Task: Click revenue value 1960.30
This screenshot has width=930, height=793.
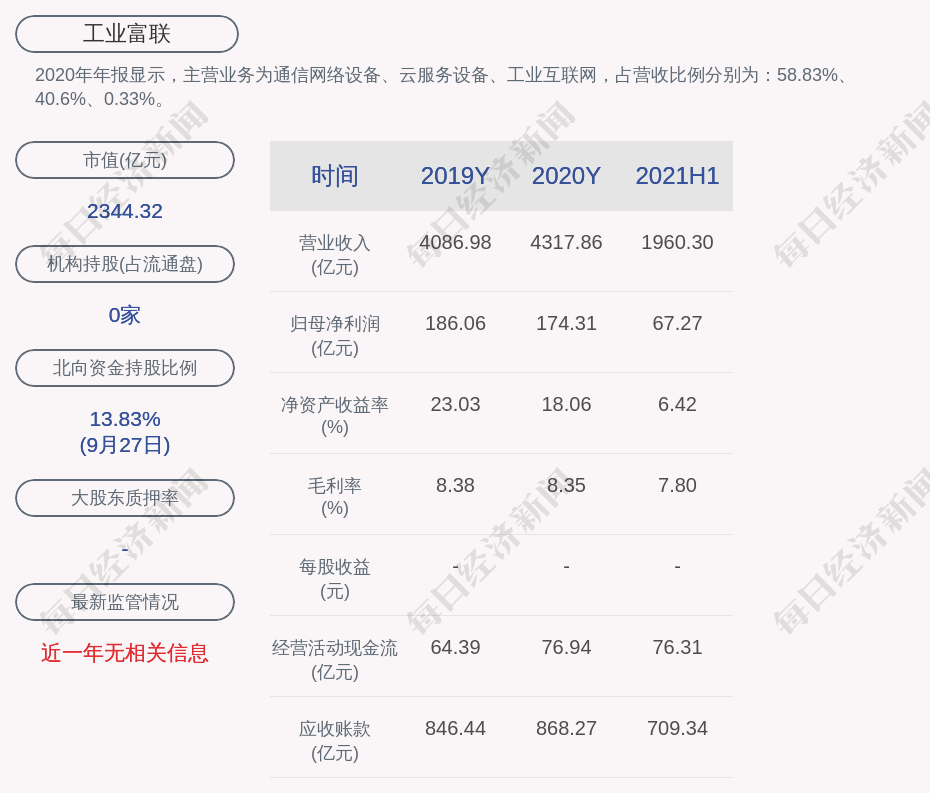Action: tap(677, 243)
